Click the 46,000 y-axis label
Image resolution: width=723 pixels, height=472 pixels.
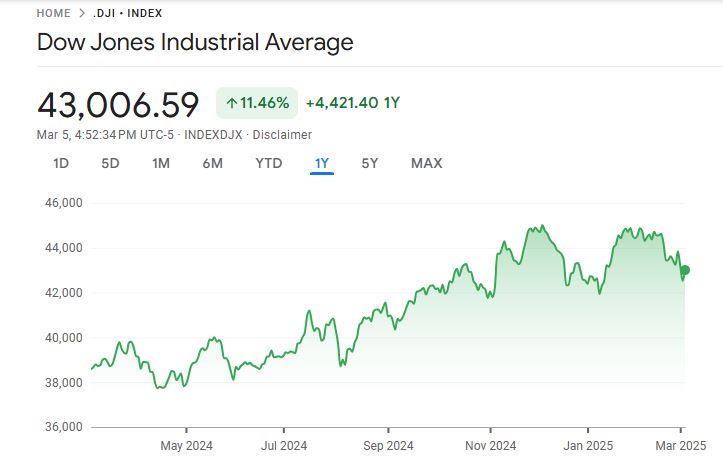[64, 203]
